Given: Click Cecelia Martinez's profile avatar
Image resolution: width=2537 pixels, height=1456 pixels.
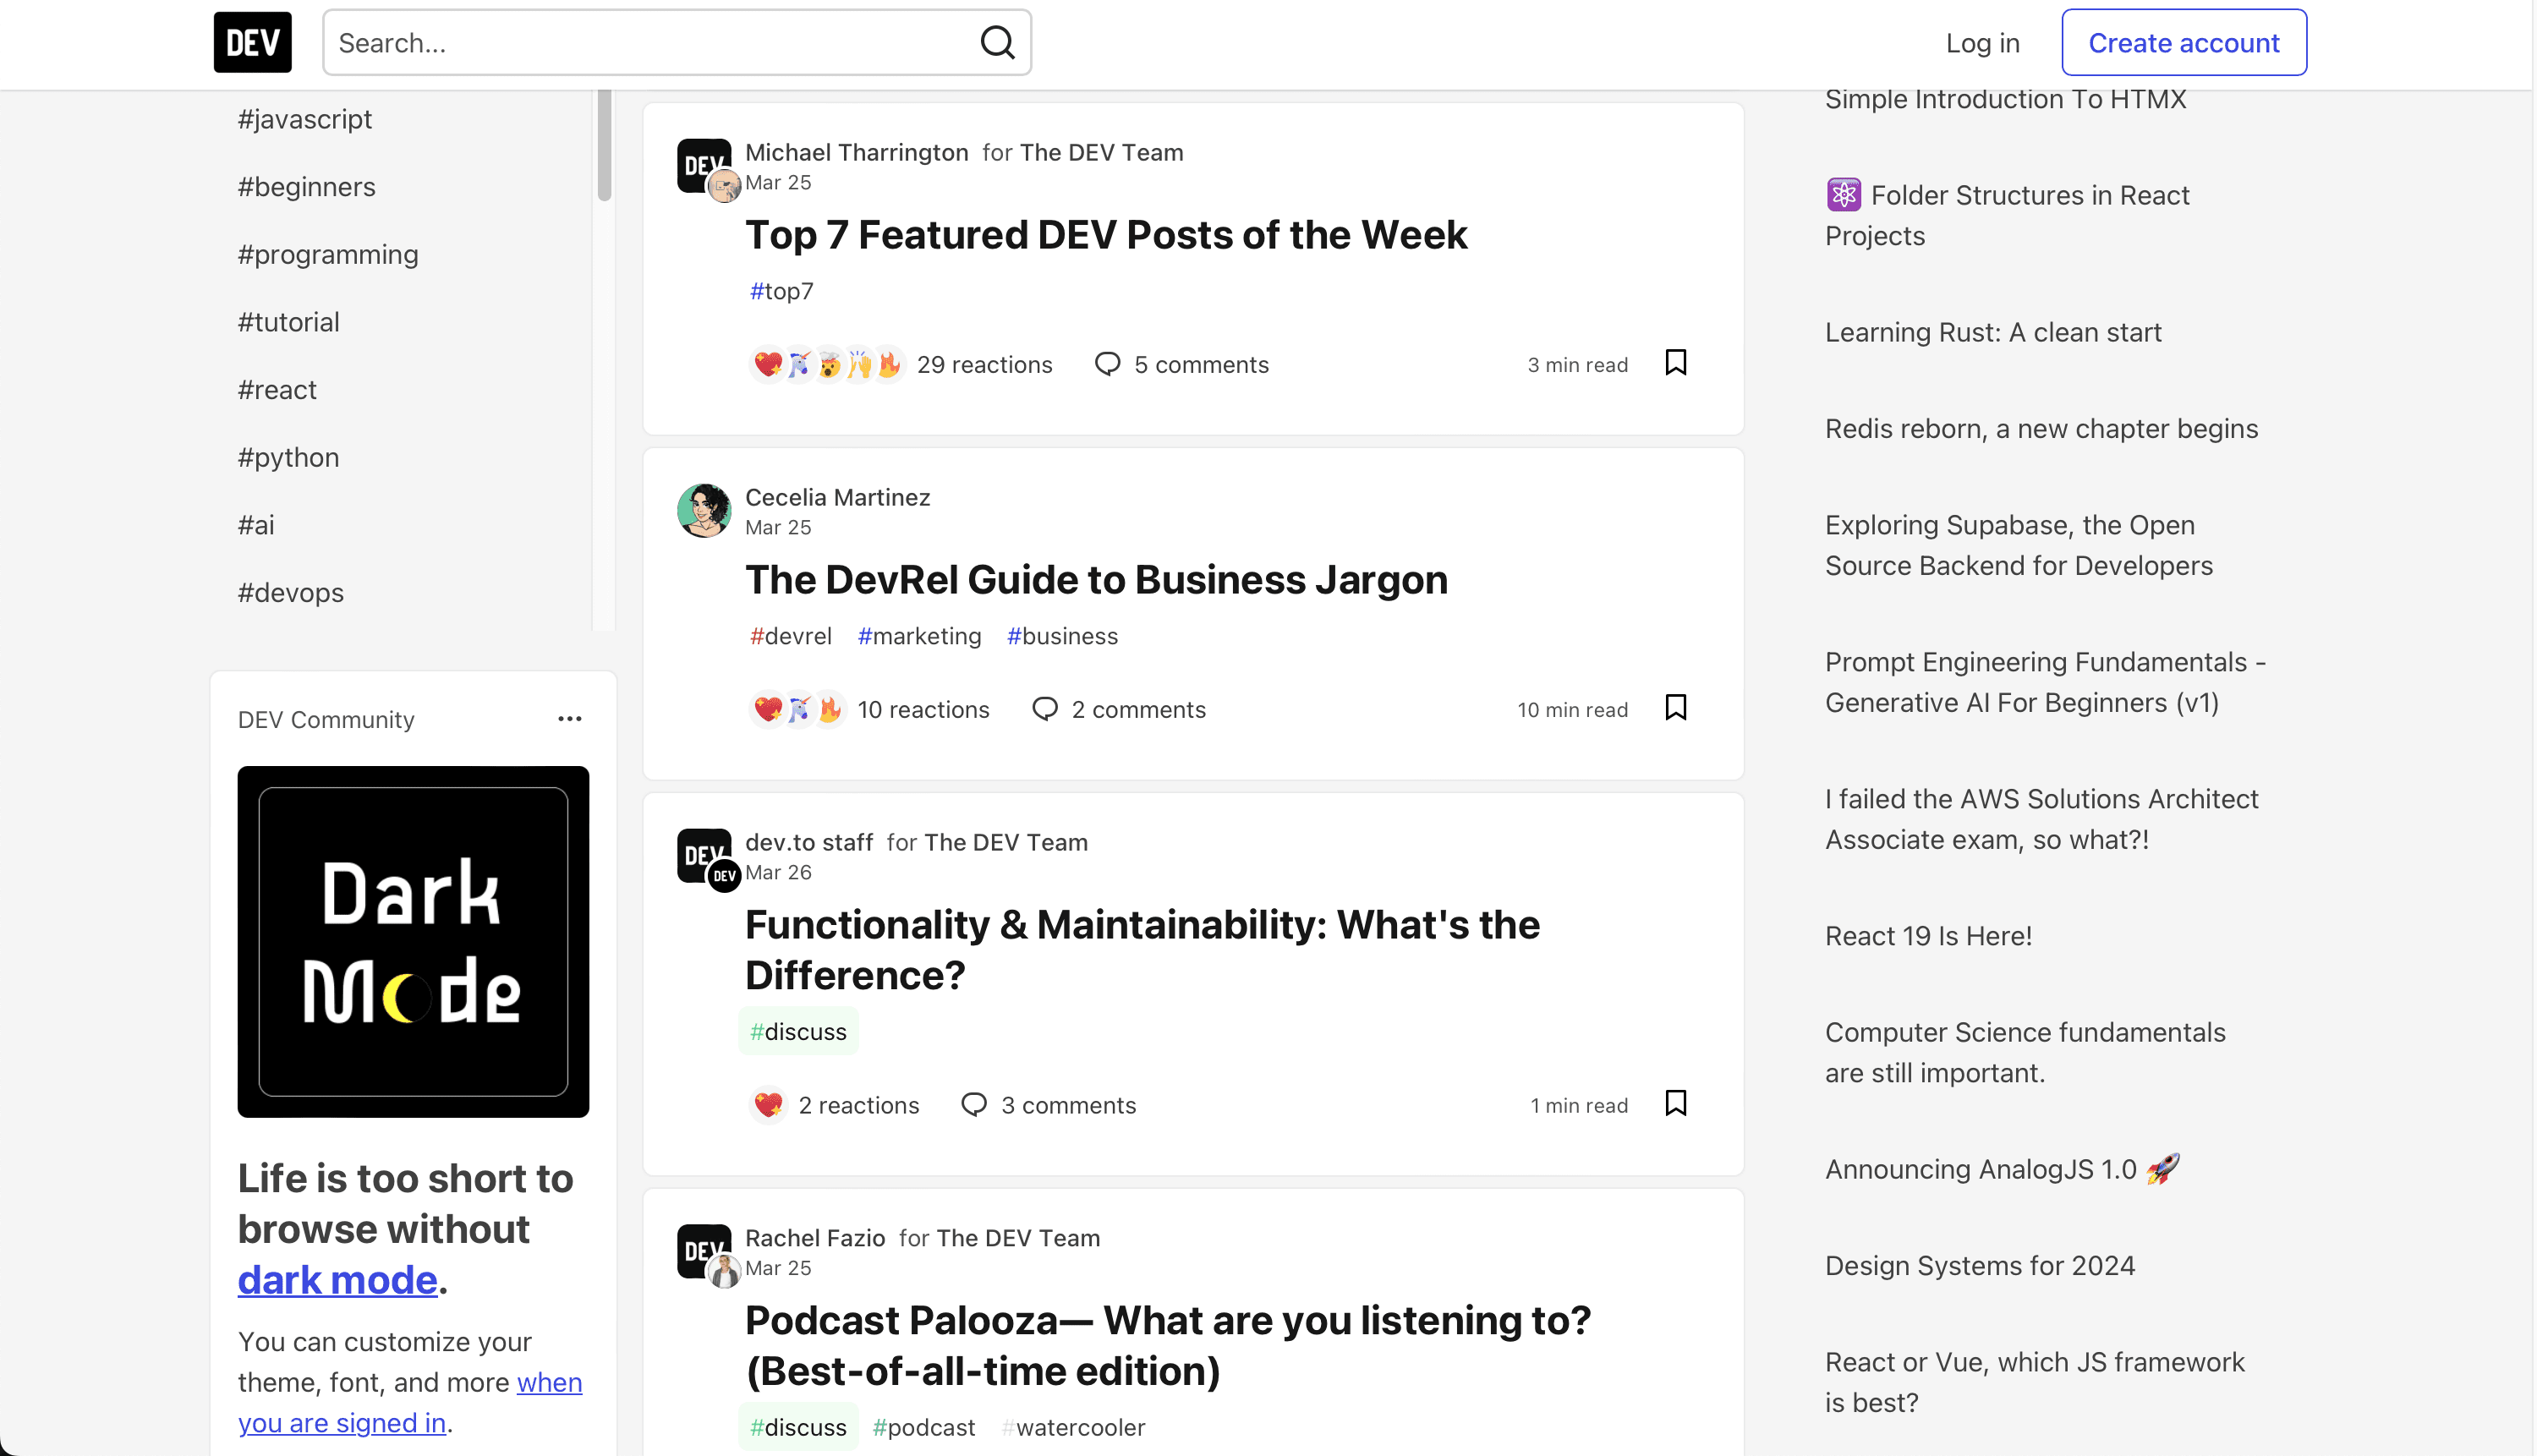Looking at the screenshot, I should [x=703, y=511].
